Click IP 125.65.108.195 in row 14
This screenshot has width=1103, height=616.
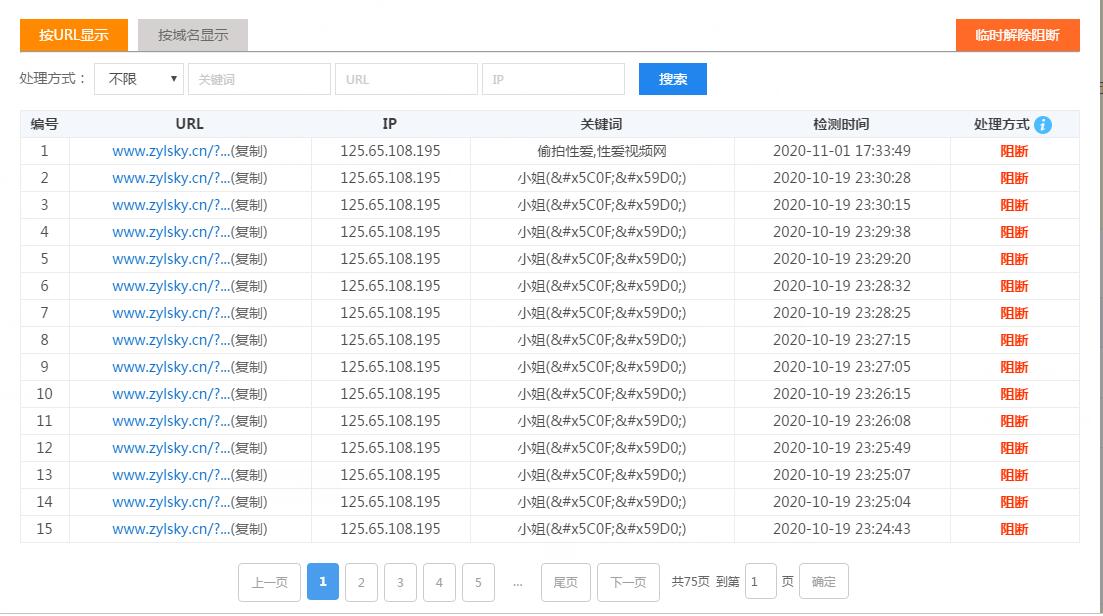point(390,502)
